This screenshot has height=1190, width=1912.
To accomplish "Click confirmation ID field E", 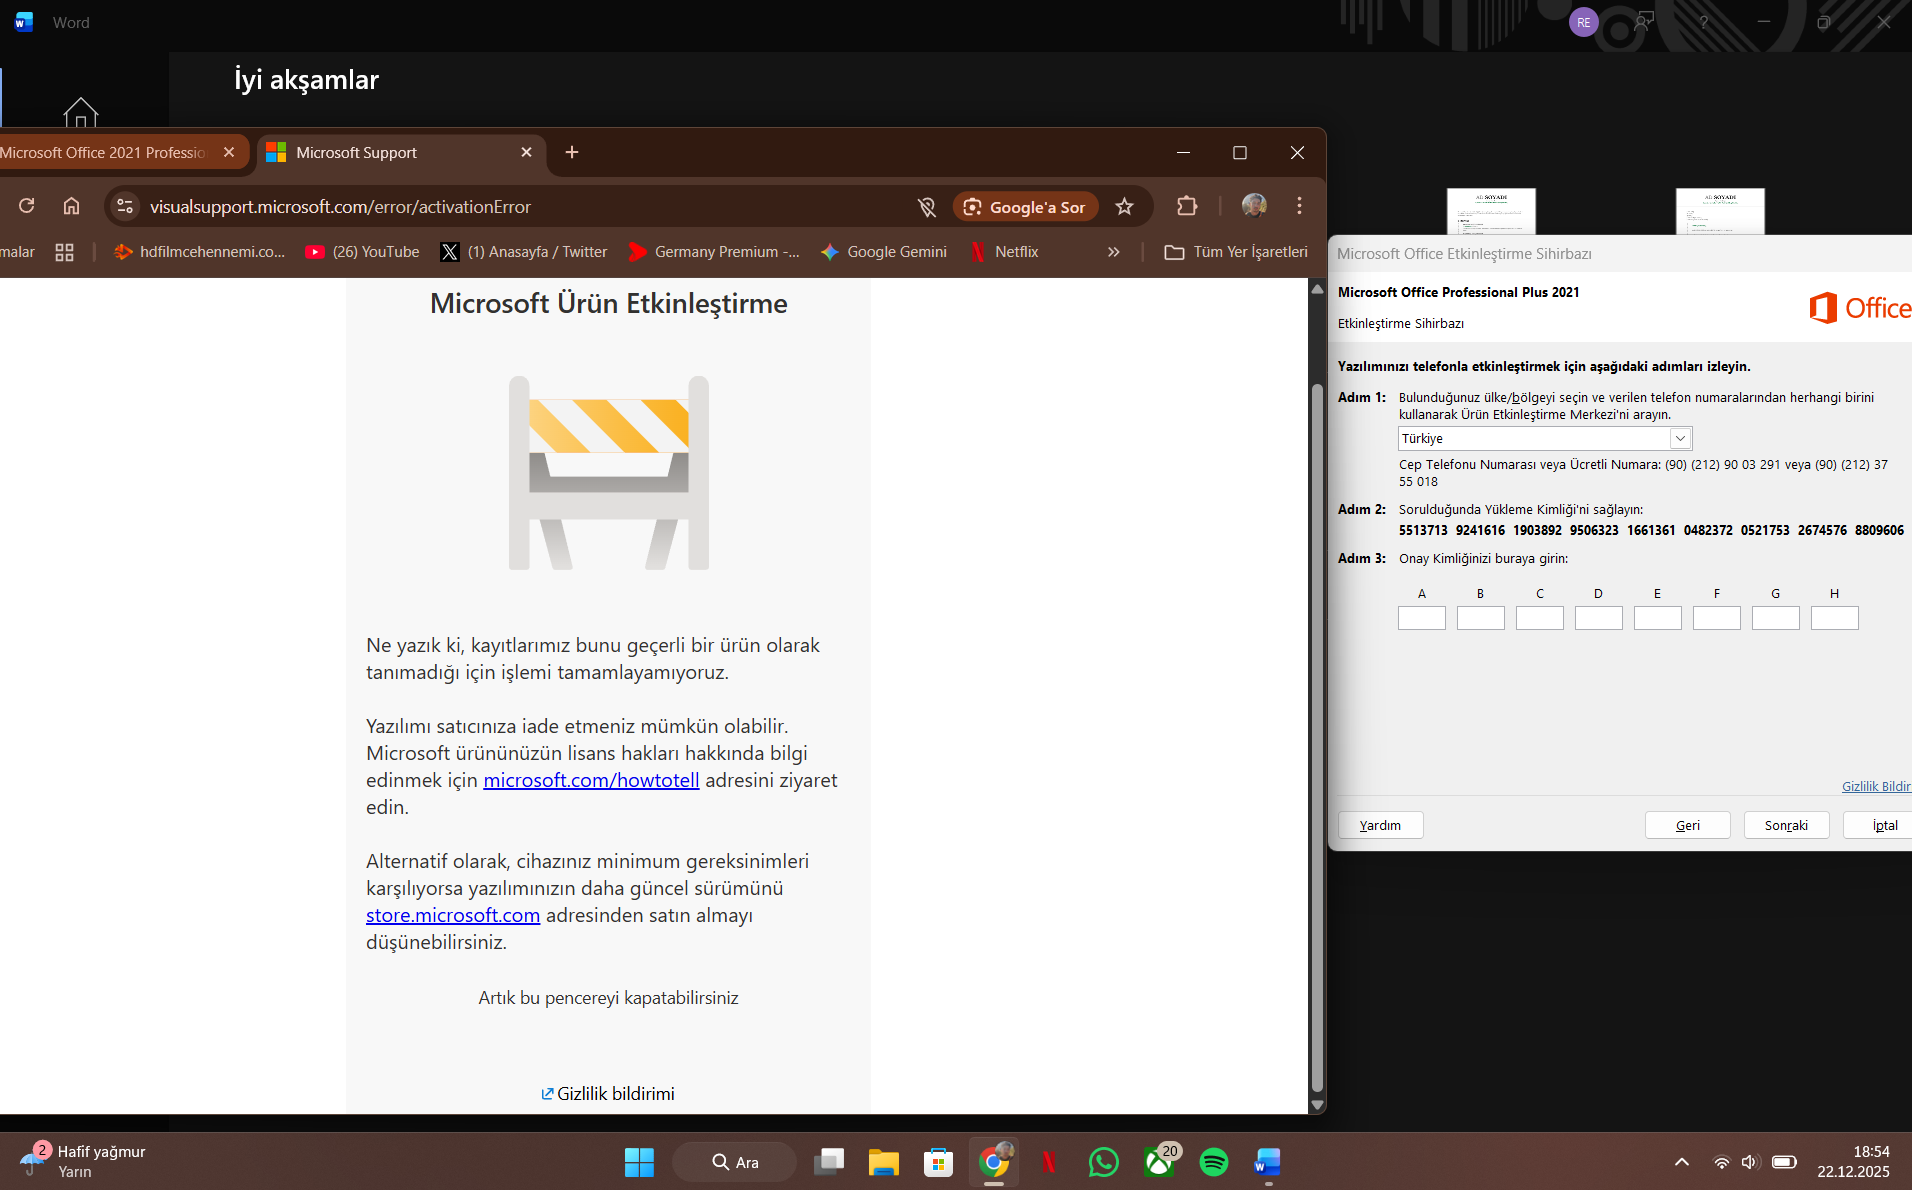I will [1658, 618].
